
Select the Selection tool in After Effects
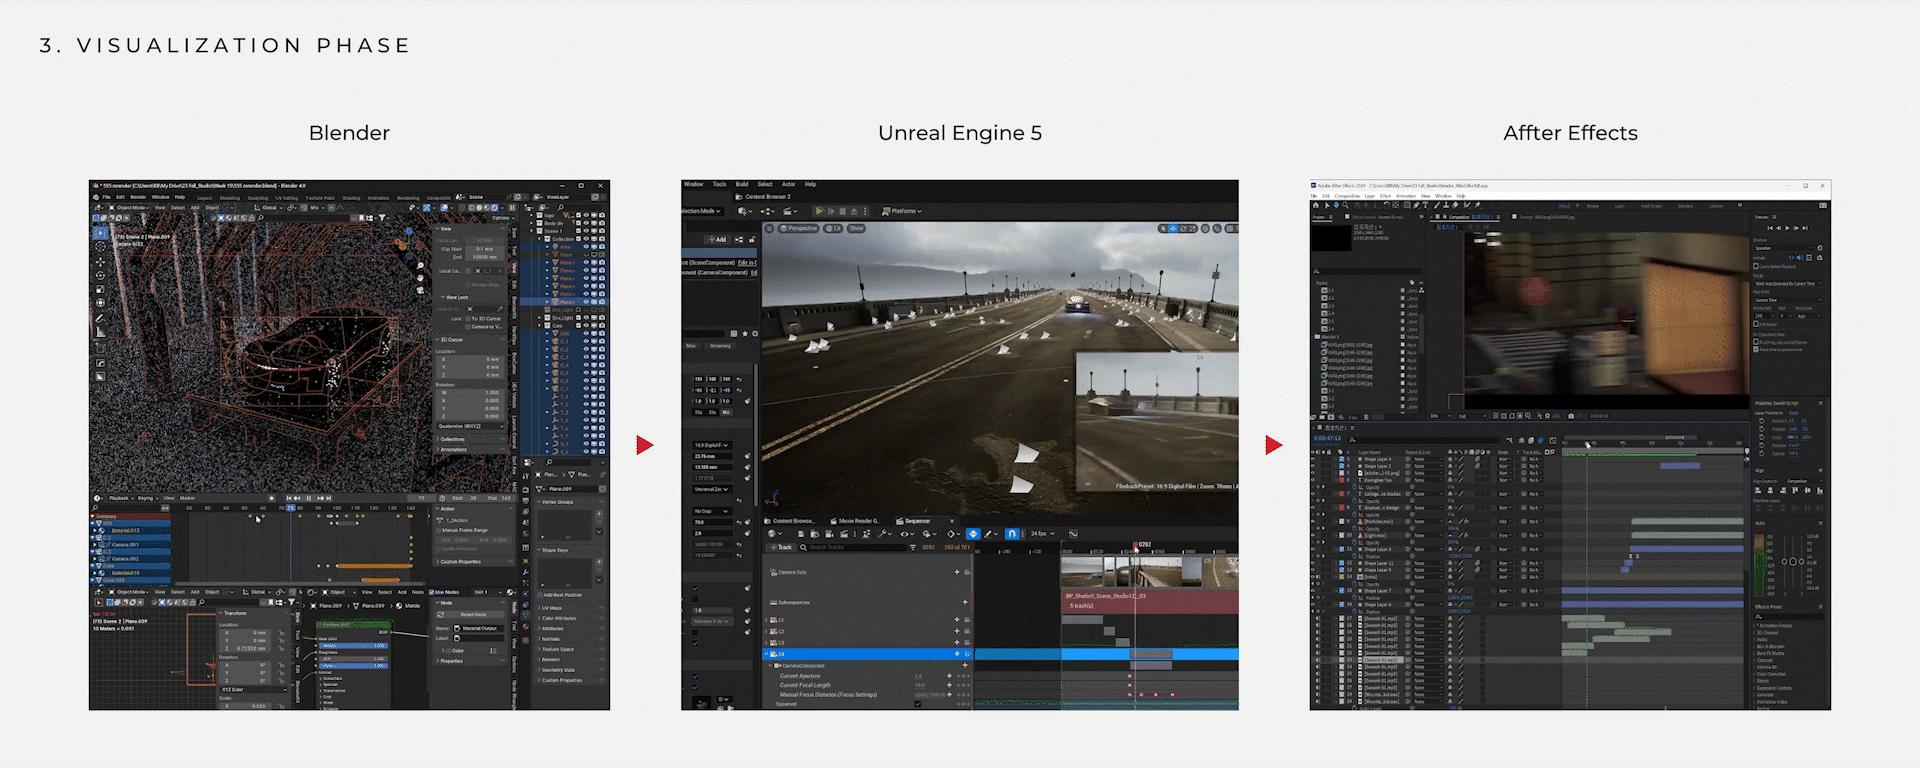pyautogui.click(x=1327, y=205)
